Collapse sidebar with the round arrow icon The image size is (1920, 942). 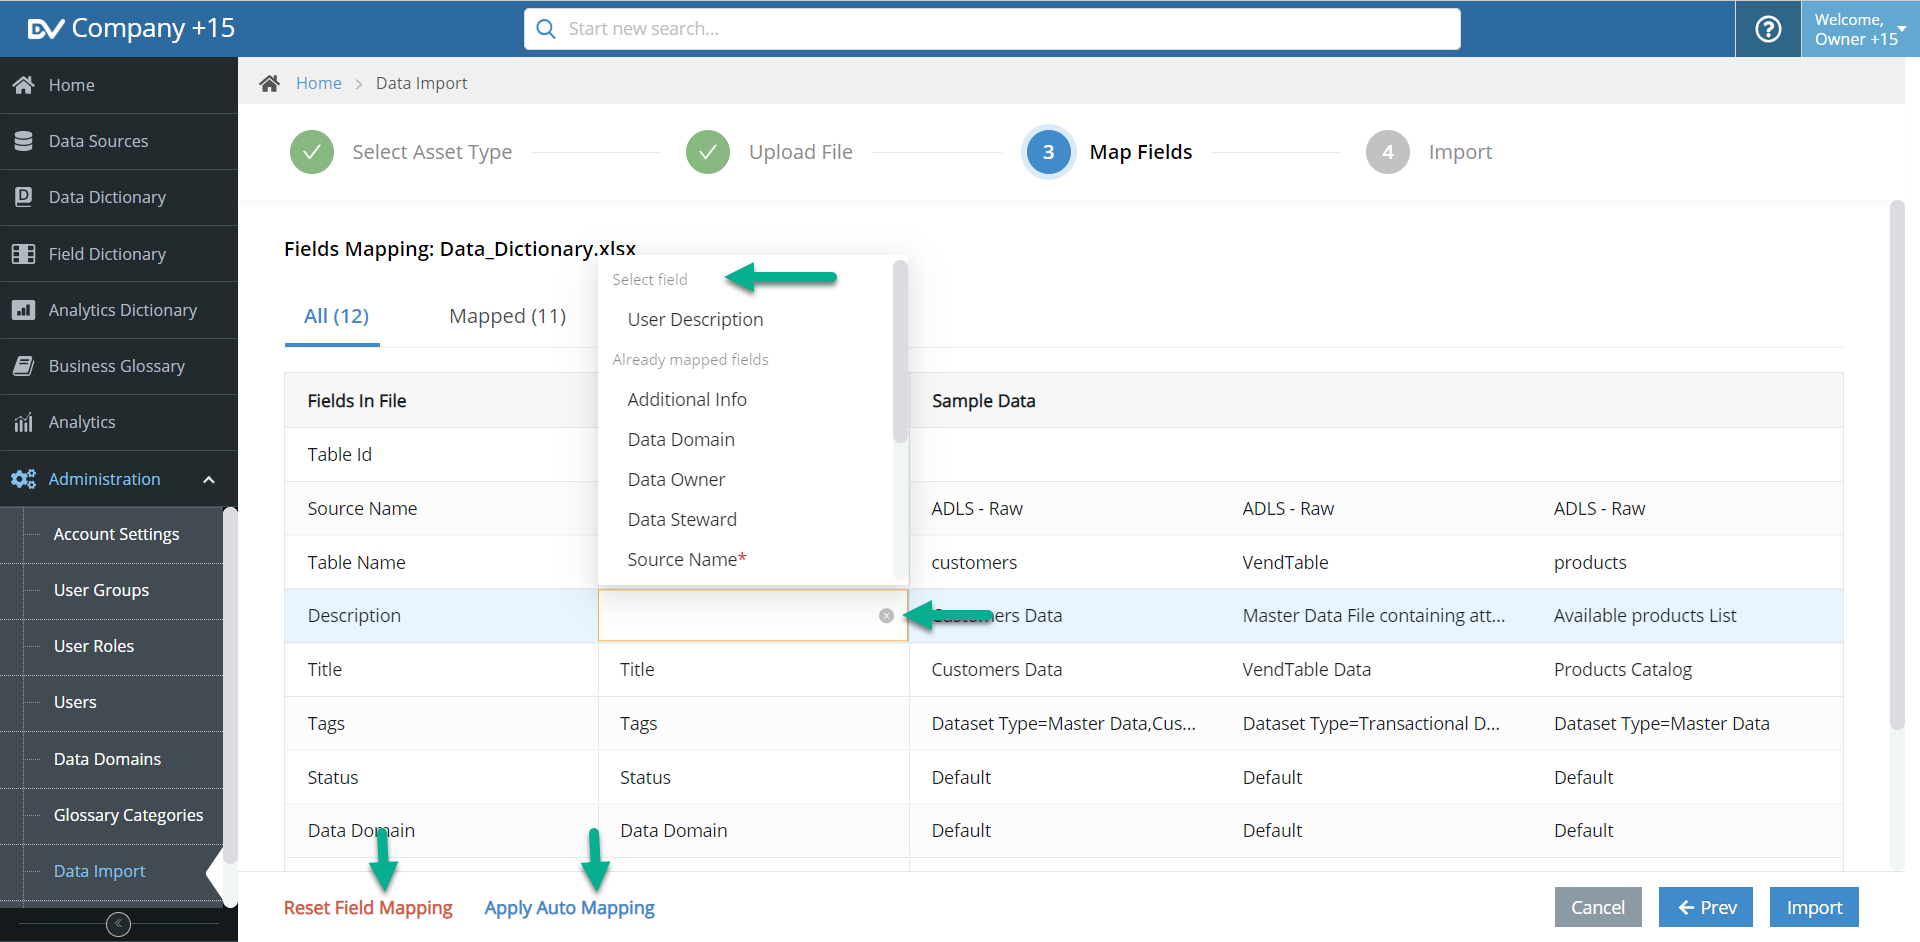pos(118,924)
